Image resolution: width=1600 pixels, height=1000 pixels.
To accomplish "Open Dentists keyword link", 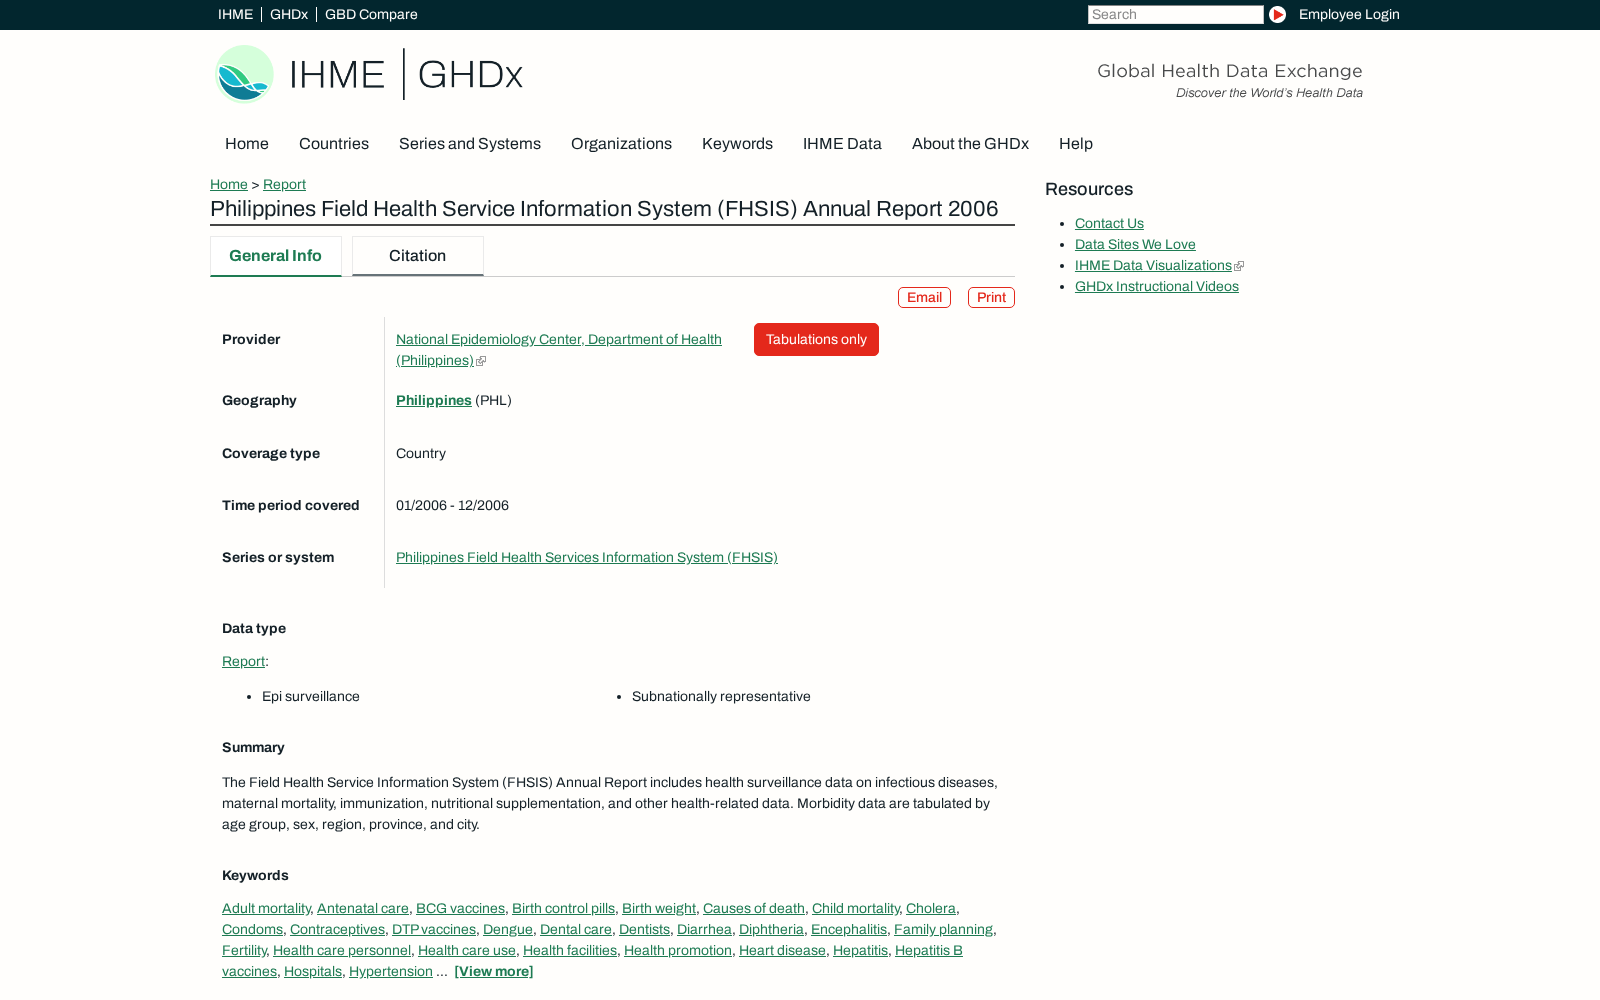I will click(644, 929).
